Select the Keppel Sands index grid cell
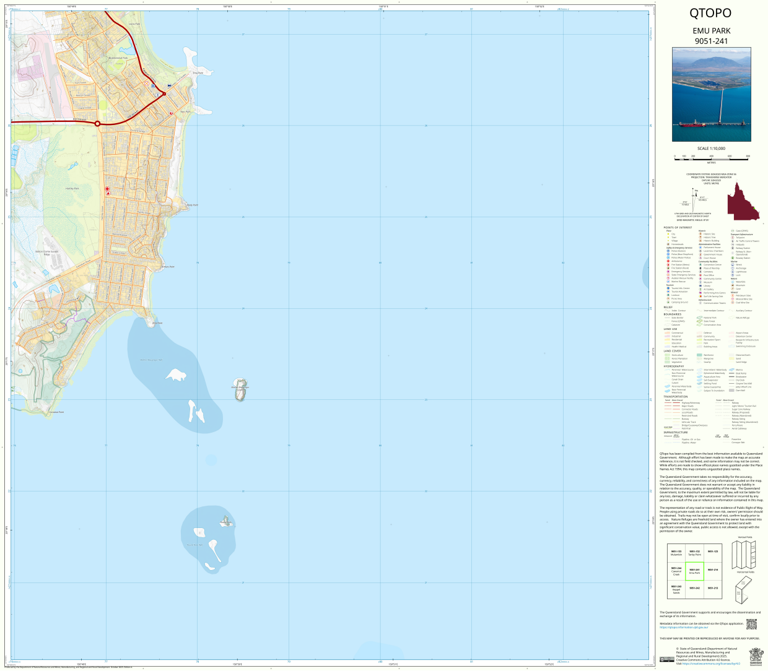 tap(676, 589)
